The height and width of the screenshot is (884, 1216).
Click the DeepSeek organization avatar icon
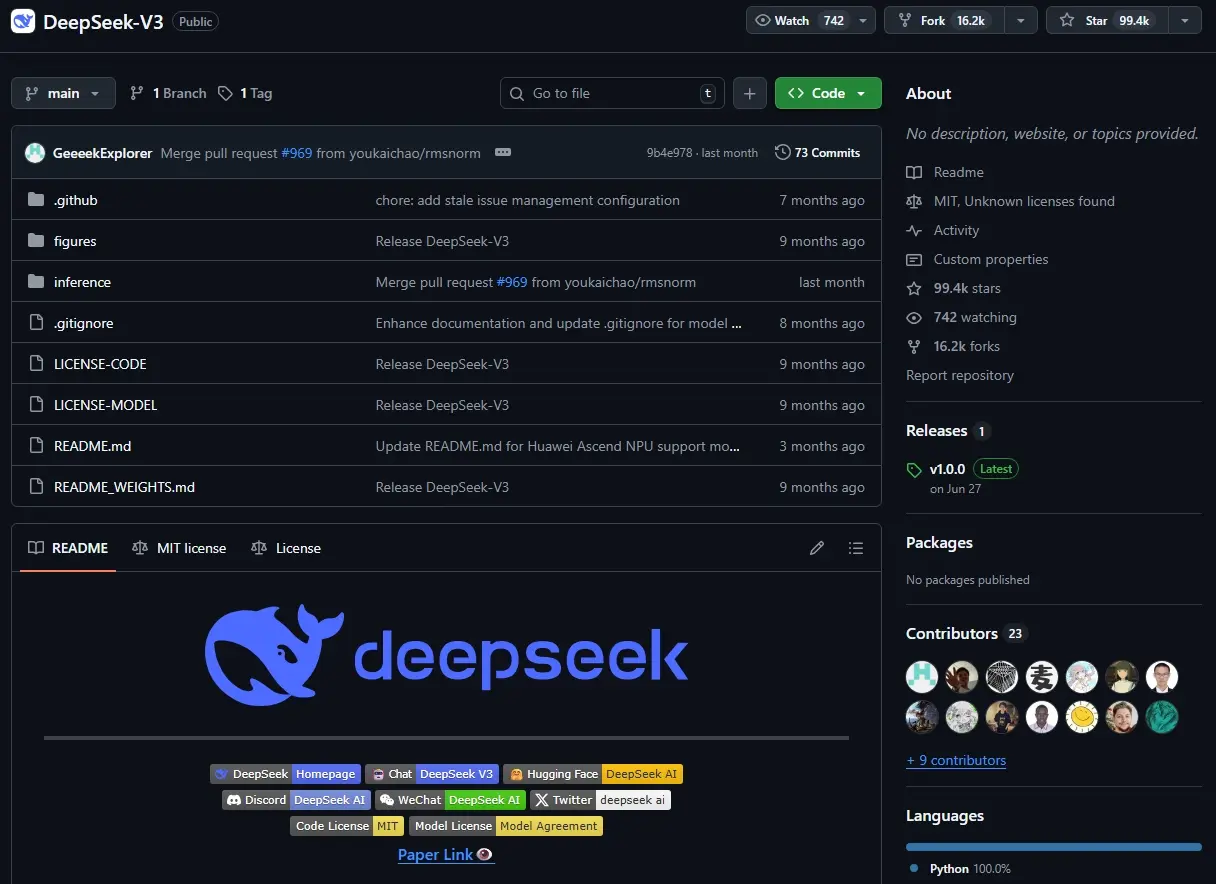coord(23,20)
